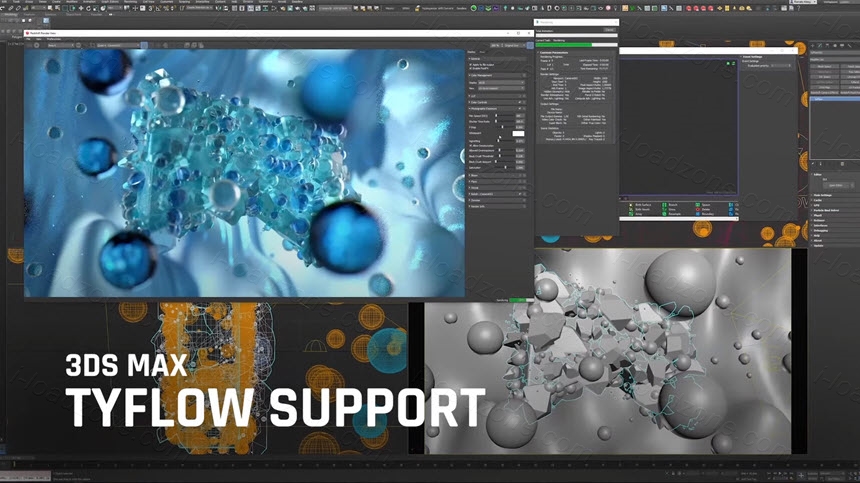Toggle Apply to file output checkbox
This screenshot has width=860, height=483.
471,65
